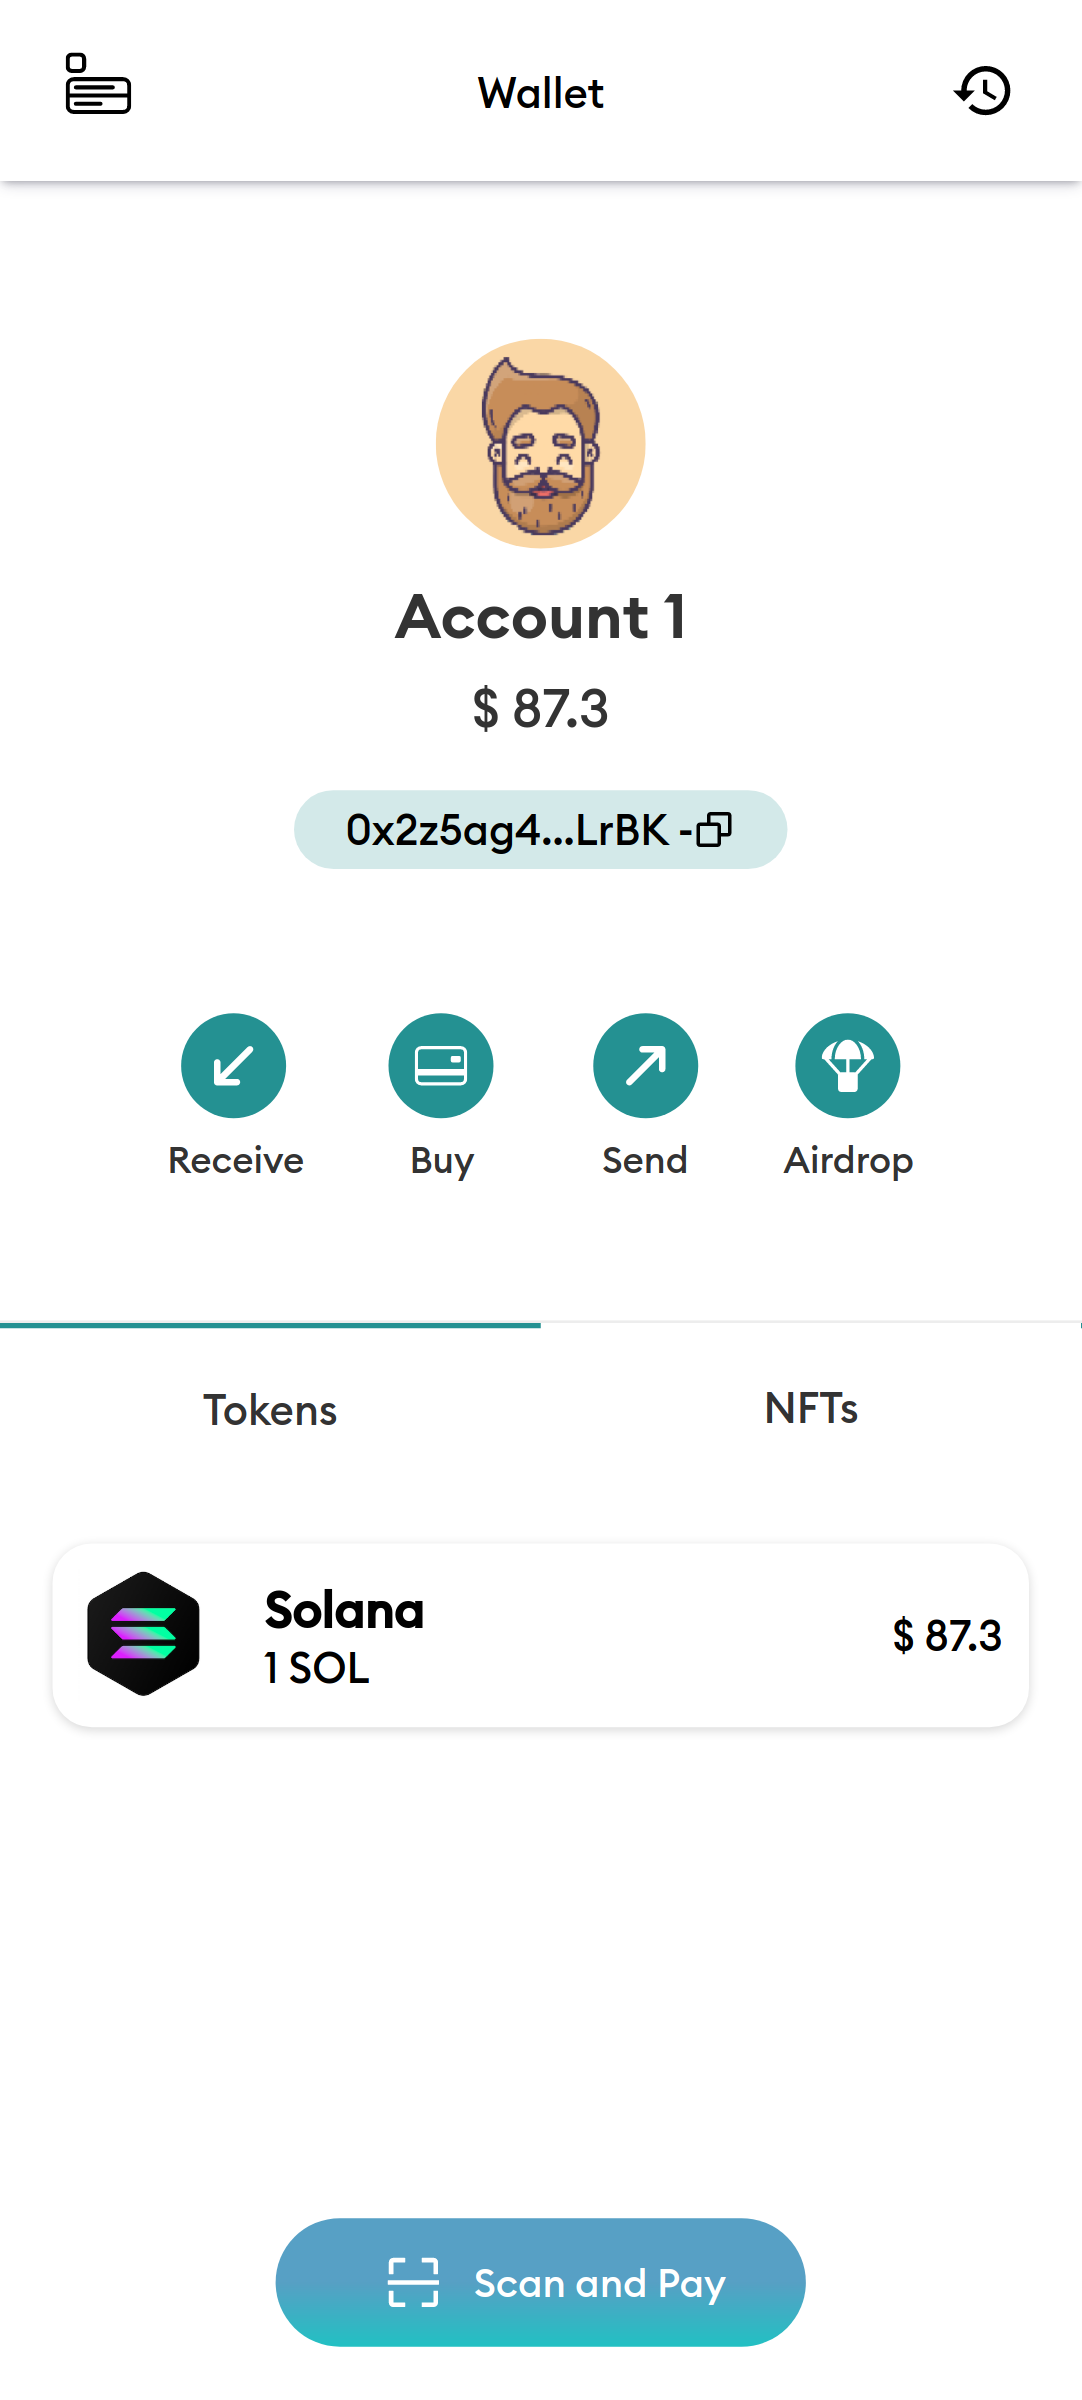The width and height of the screenshot is (1082, 2400).
Task: Tap the Airdrop parachute icon
Action: click(x=848, y=1065)
